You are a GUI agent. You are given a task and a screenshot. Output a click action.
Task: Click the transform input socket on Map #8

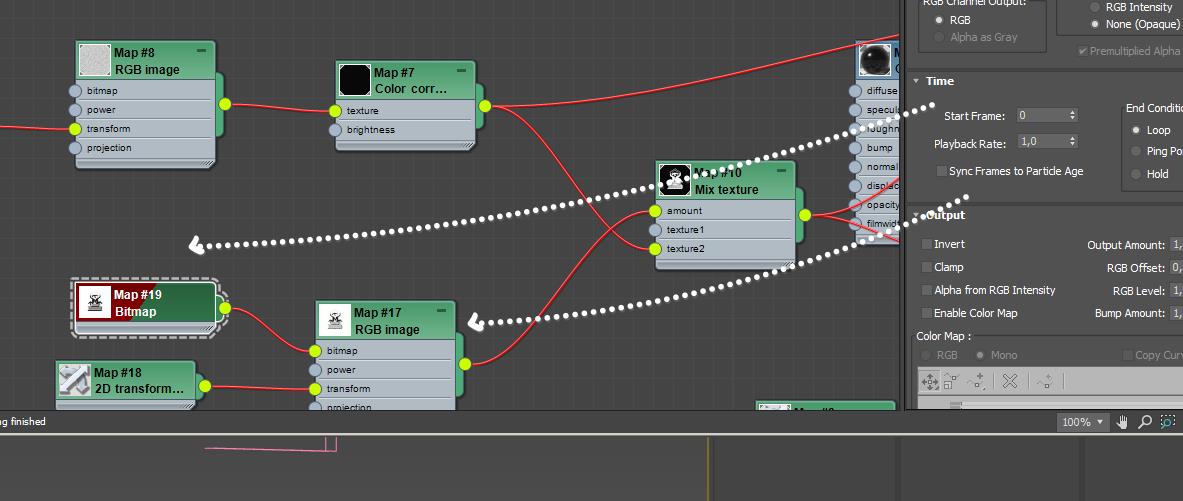75,129
